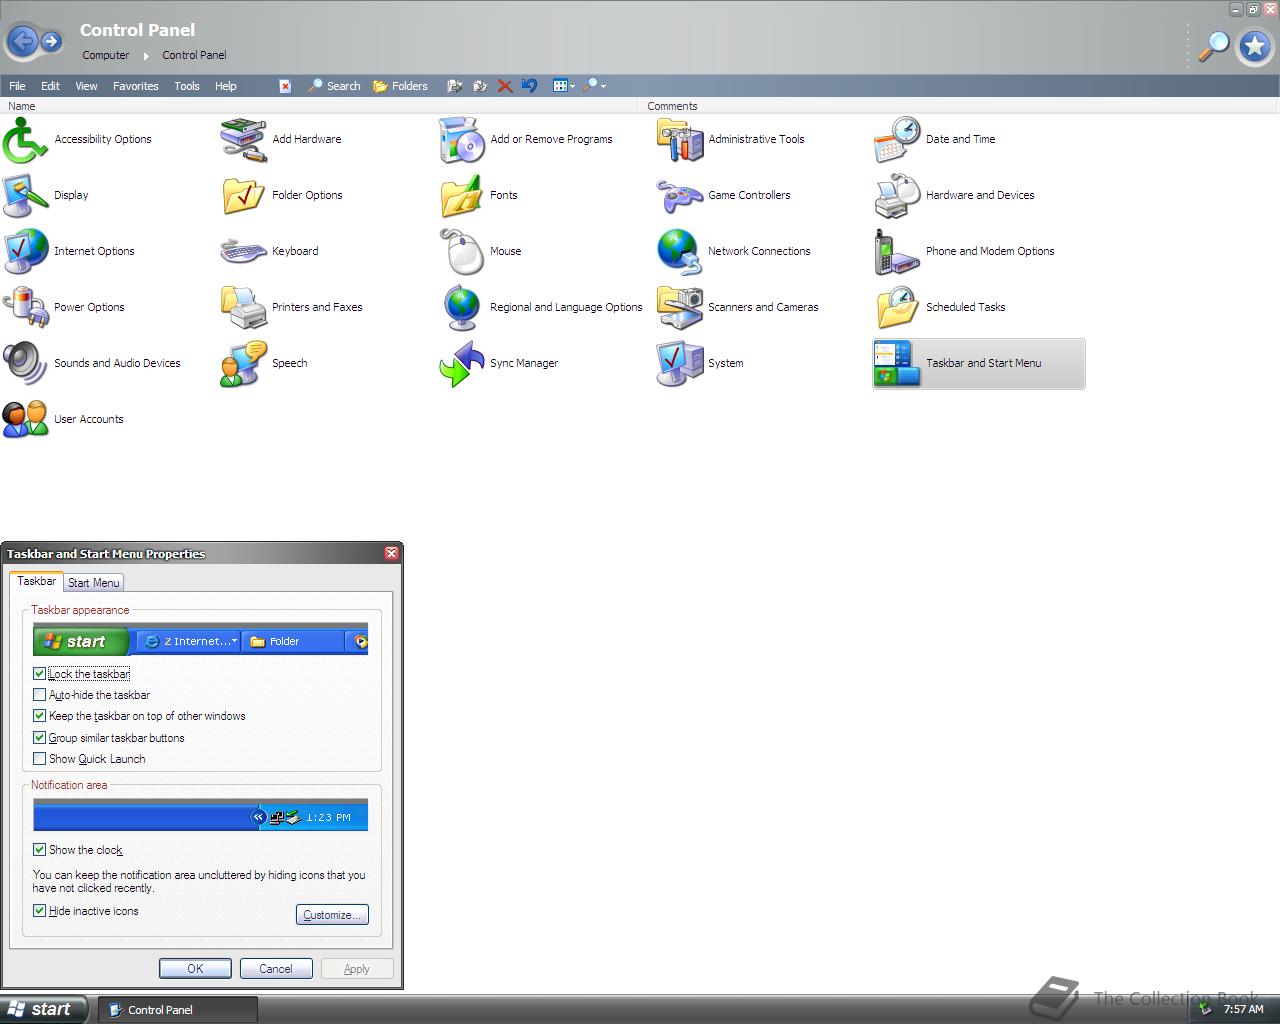This screenshot has width=1280, height=1024.
Task: Toggle Show the clock checkbox
Action: pos(40,850)
